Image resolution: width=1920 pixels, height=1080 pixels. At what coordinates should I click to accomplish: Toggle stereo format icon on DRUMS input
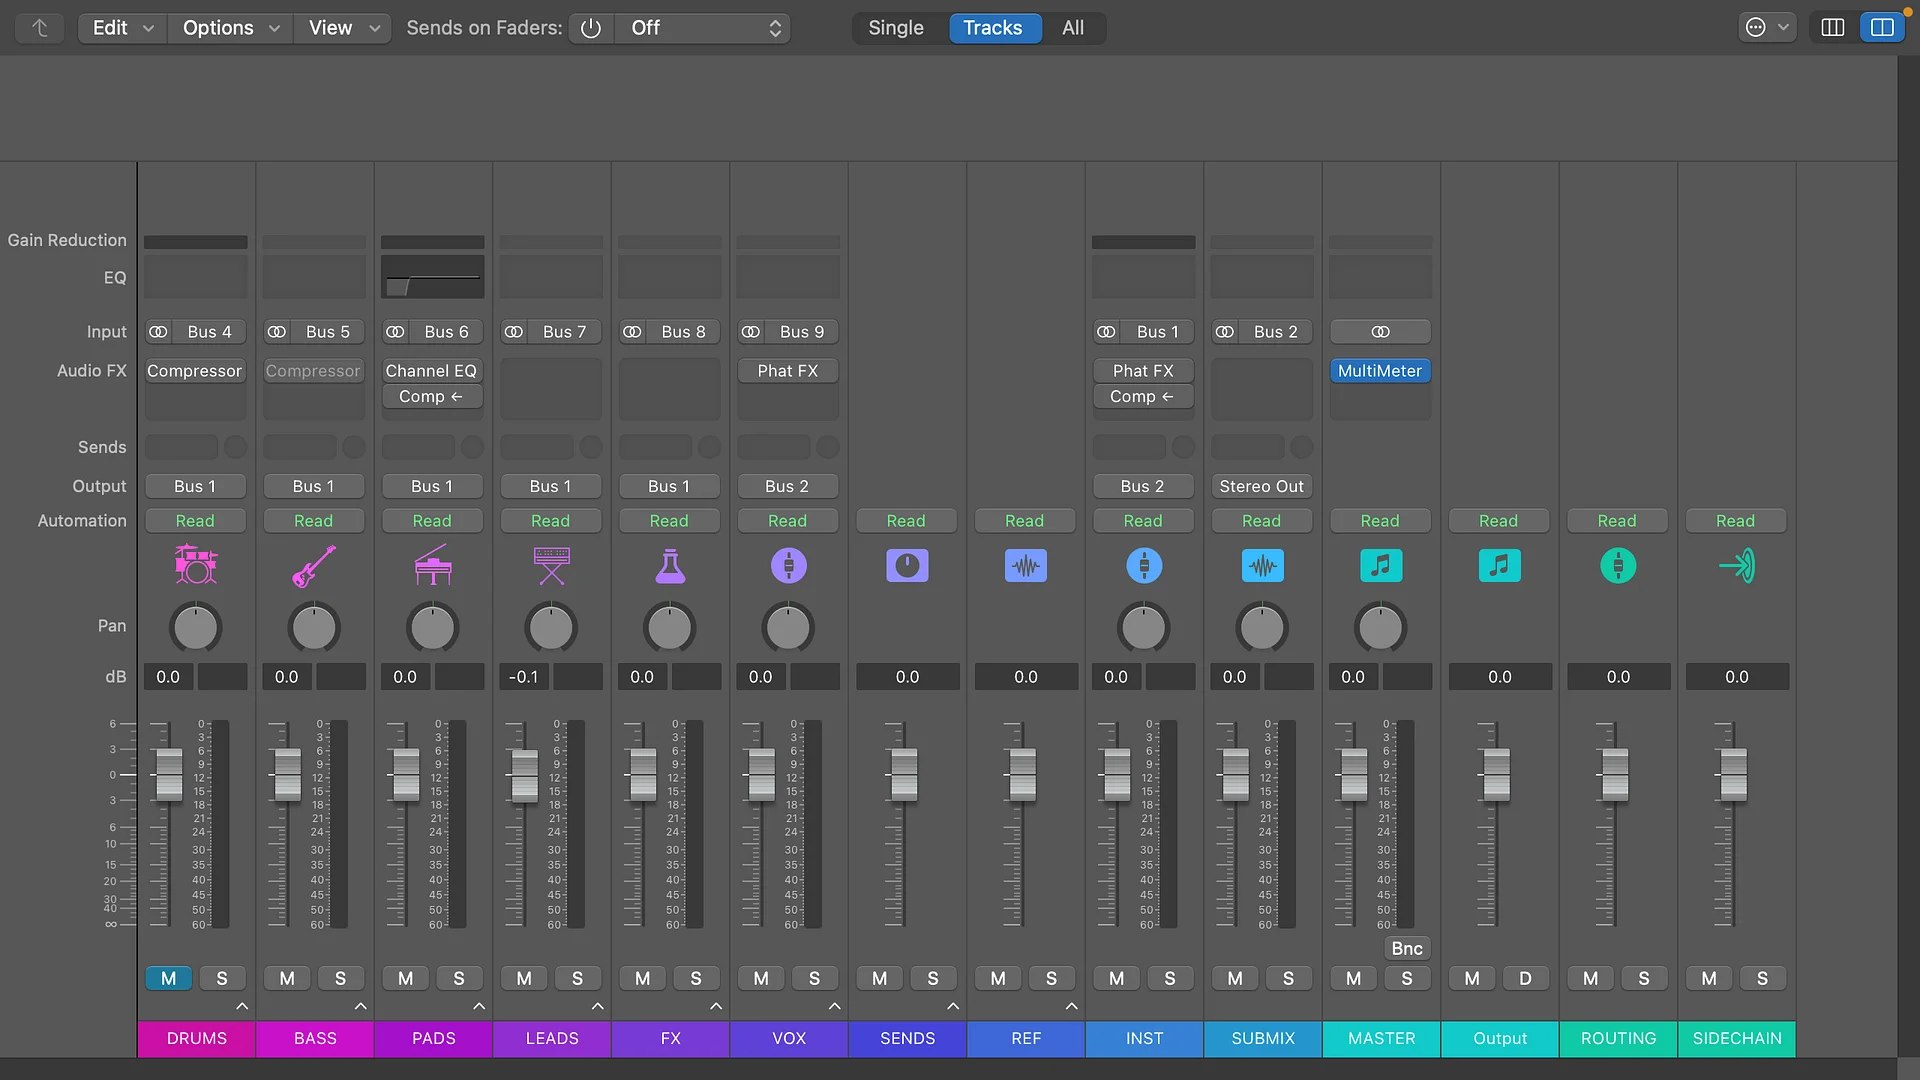coord(158,332)
